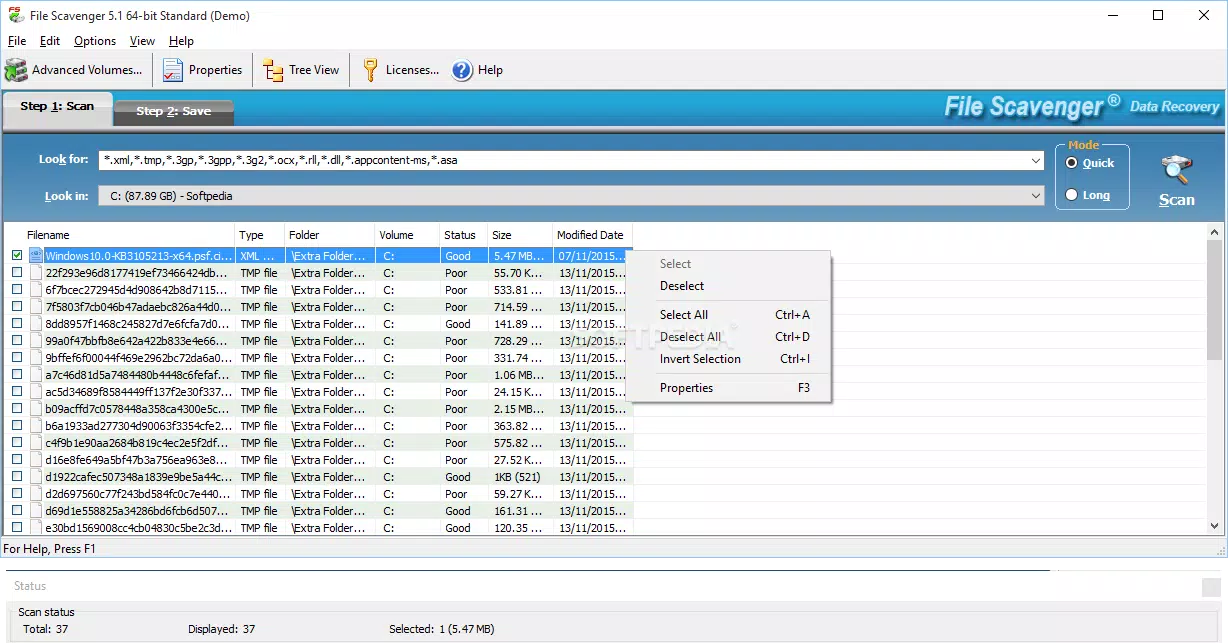The height and width of the screenshot is (643, 1228).
Task: Open Properties from the toolbar
Action: [x=202, y=70]
